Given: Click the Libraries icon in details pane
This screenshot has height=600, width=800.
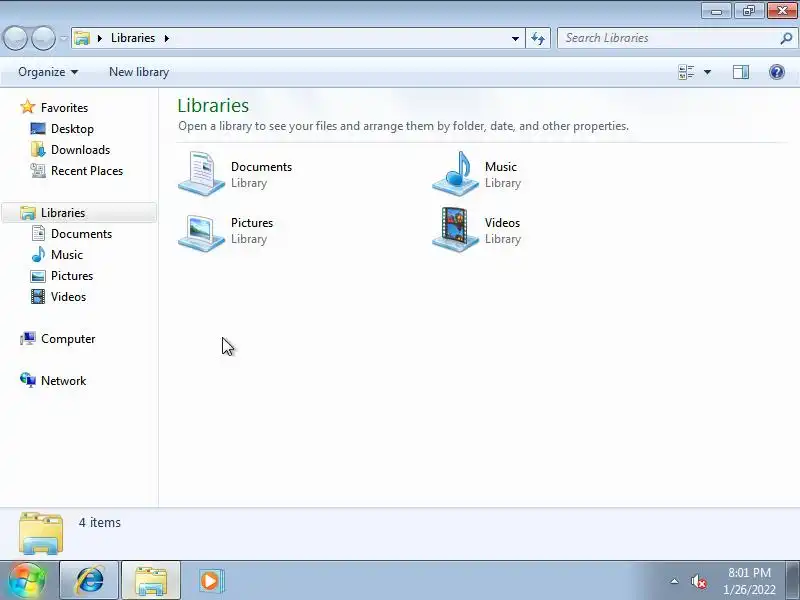Looking at the screenshot, I should [41, 534].
